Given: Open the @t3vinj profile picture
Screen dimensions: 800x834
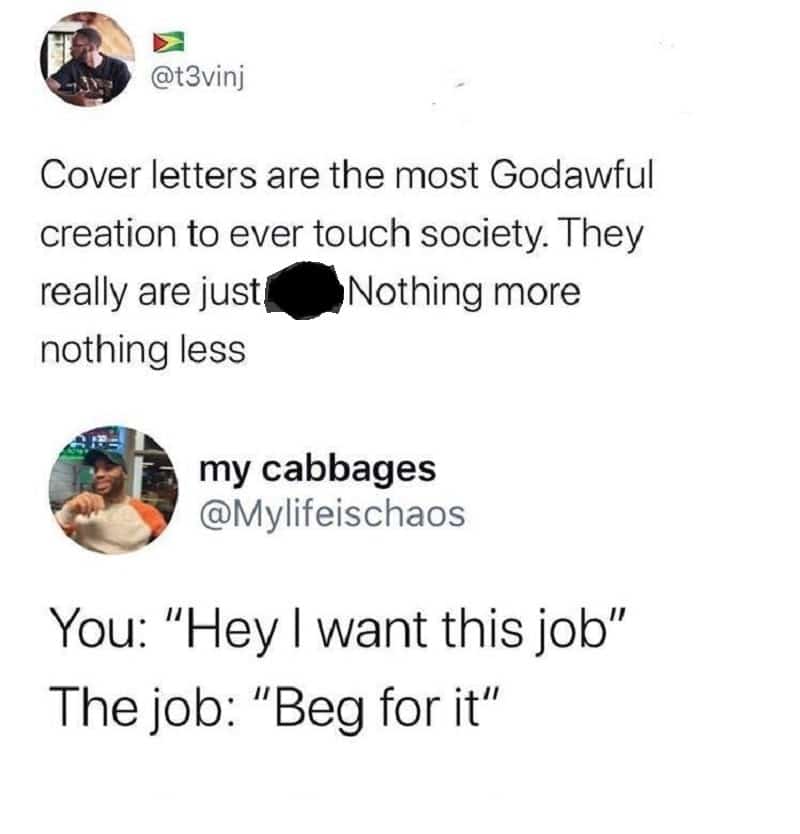Looking at the screenshot, I should (87, 60).
